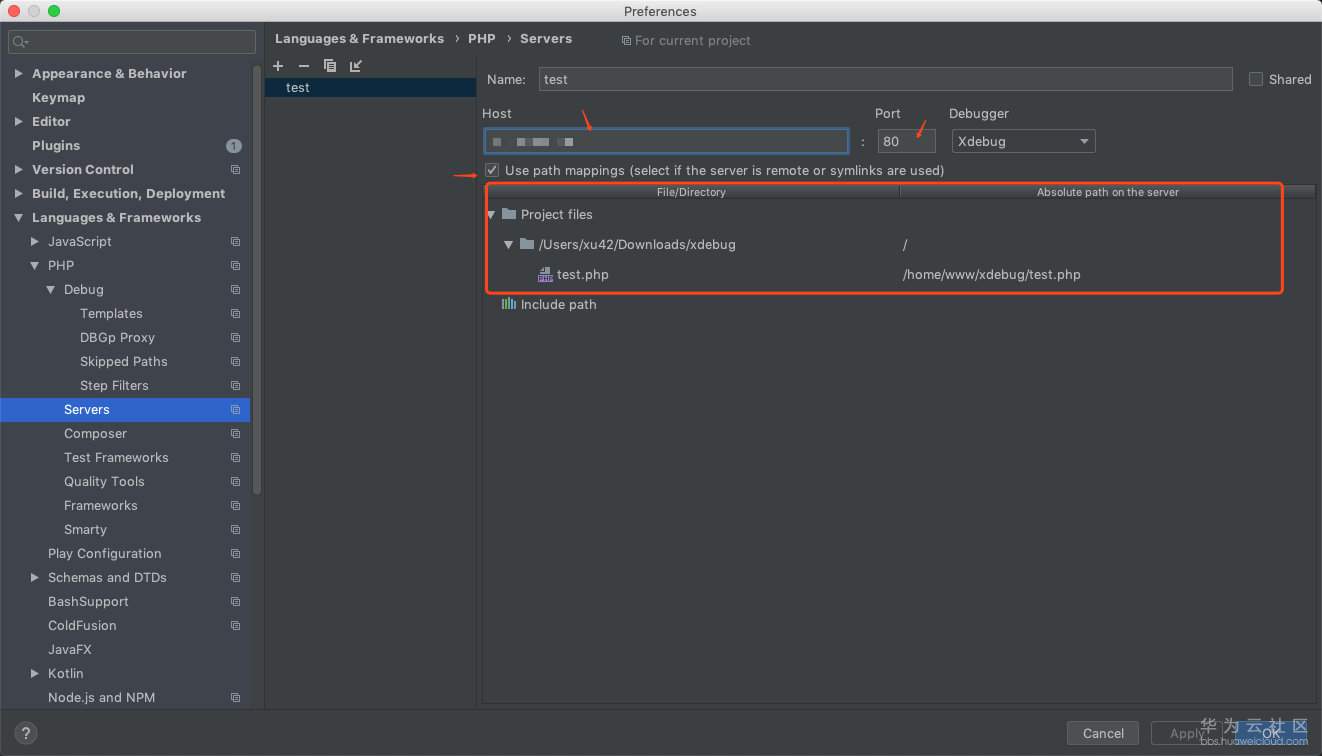Click the Name input field
The width and height of the screenshot is (1322, 756).
pyautogui.click(x=886, y=79)
